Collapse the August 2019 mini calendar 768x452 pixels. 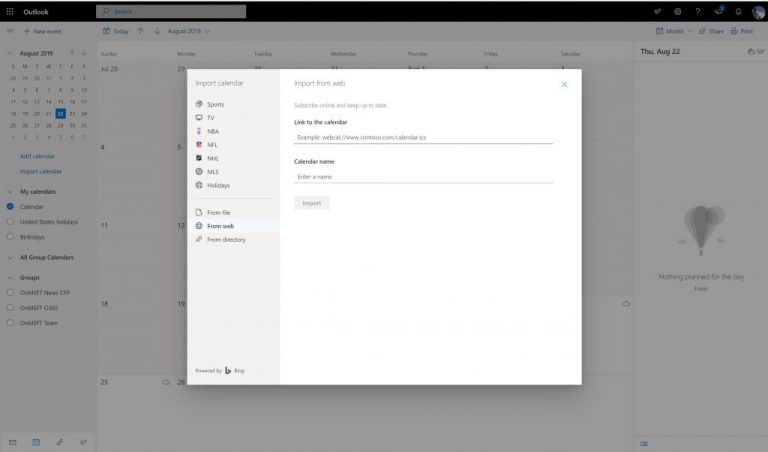(10, 53)
